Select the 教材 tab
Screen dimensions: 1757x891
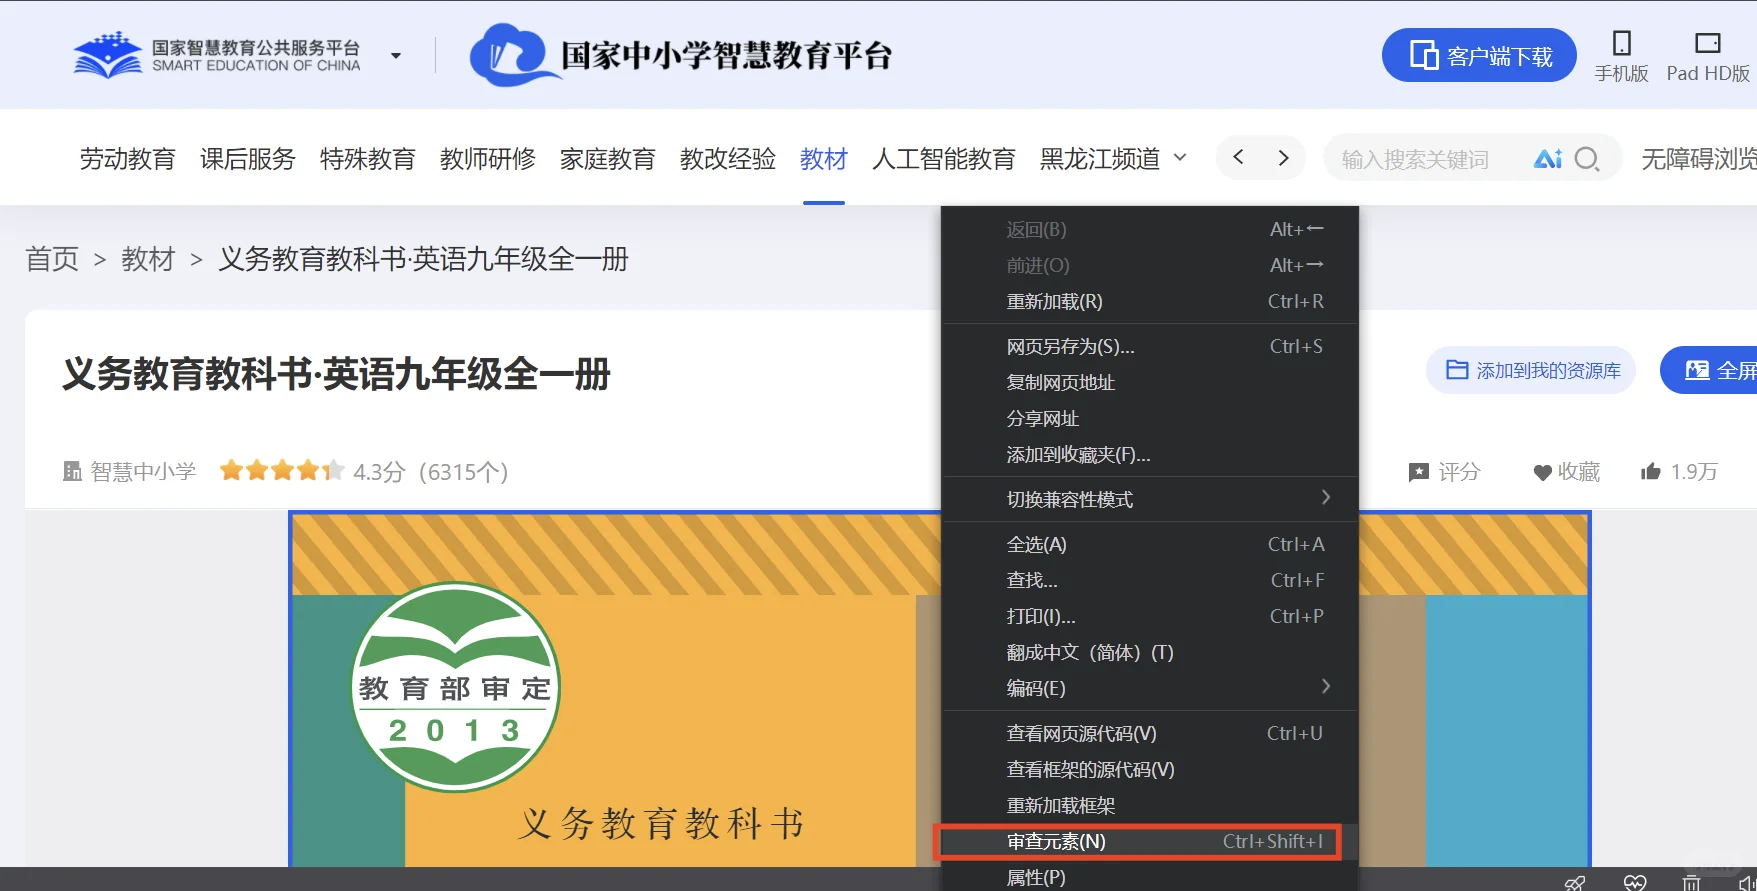point(824,159)
